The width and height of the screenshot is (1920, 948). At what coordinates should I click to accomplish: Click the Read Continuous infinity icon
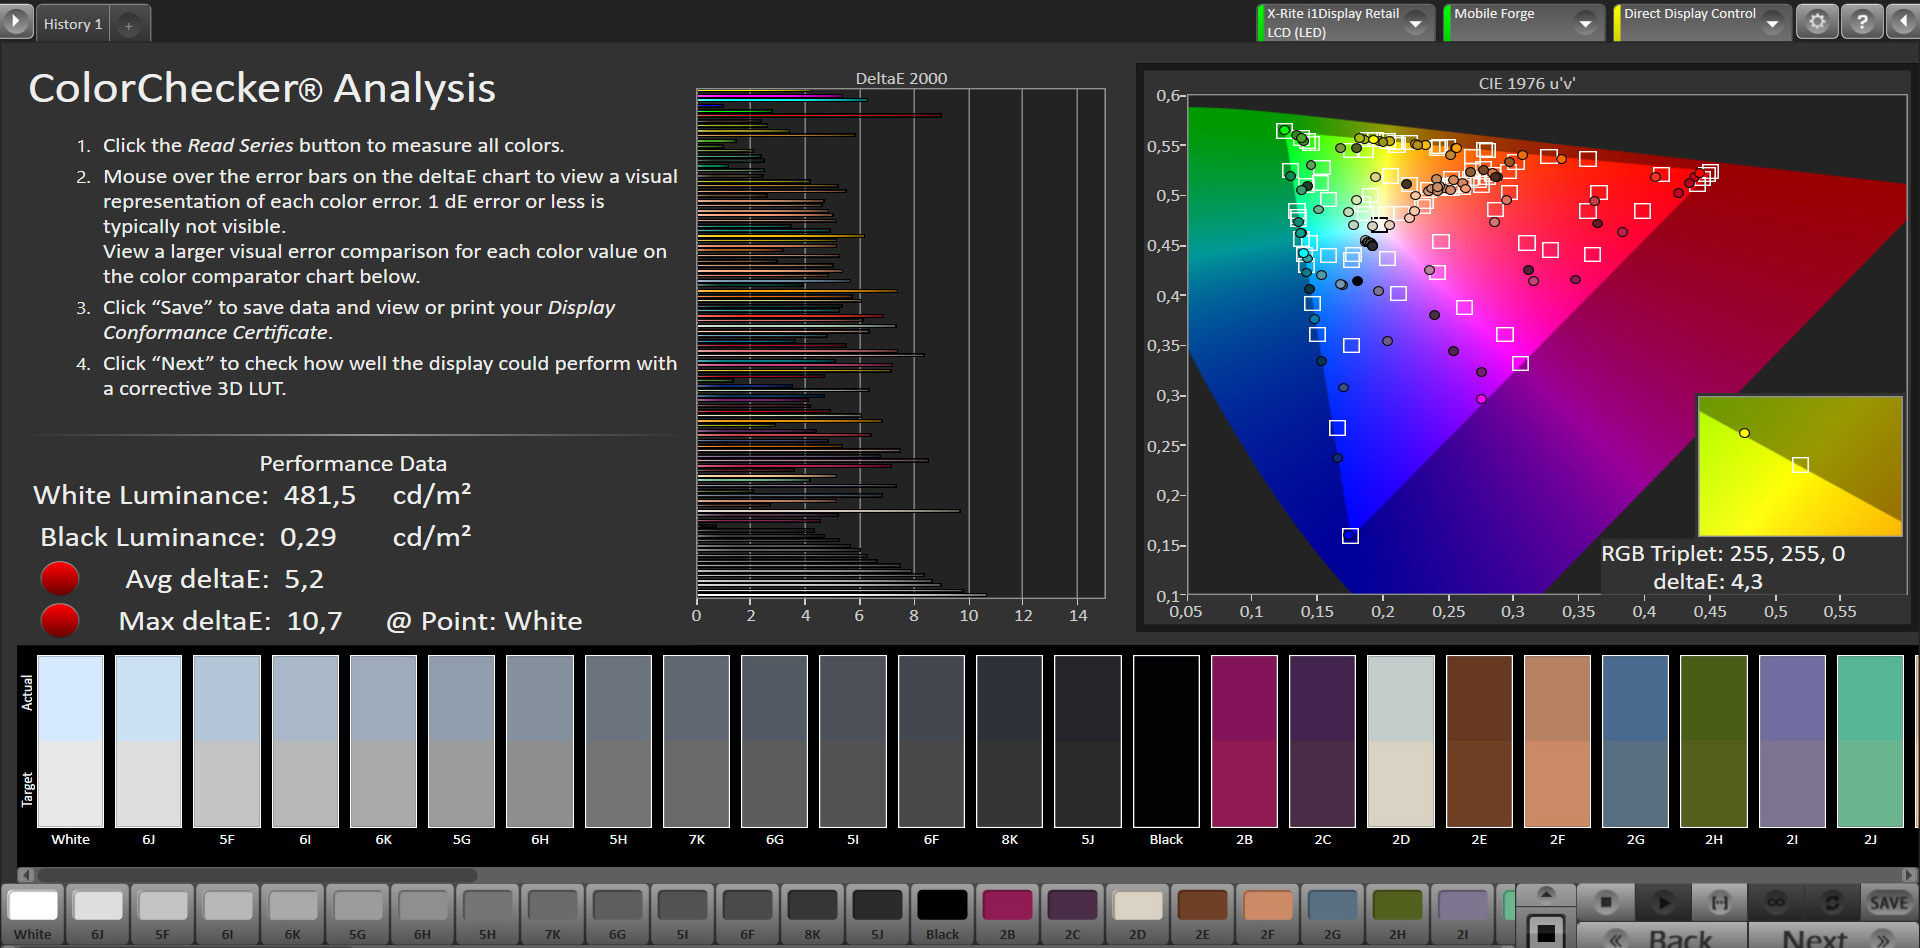(1776, 902)
